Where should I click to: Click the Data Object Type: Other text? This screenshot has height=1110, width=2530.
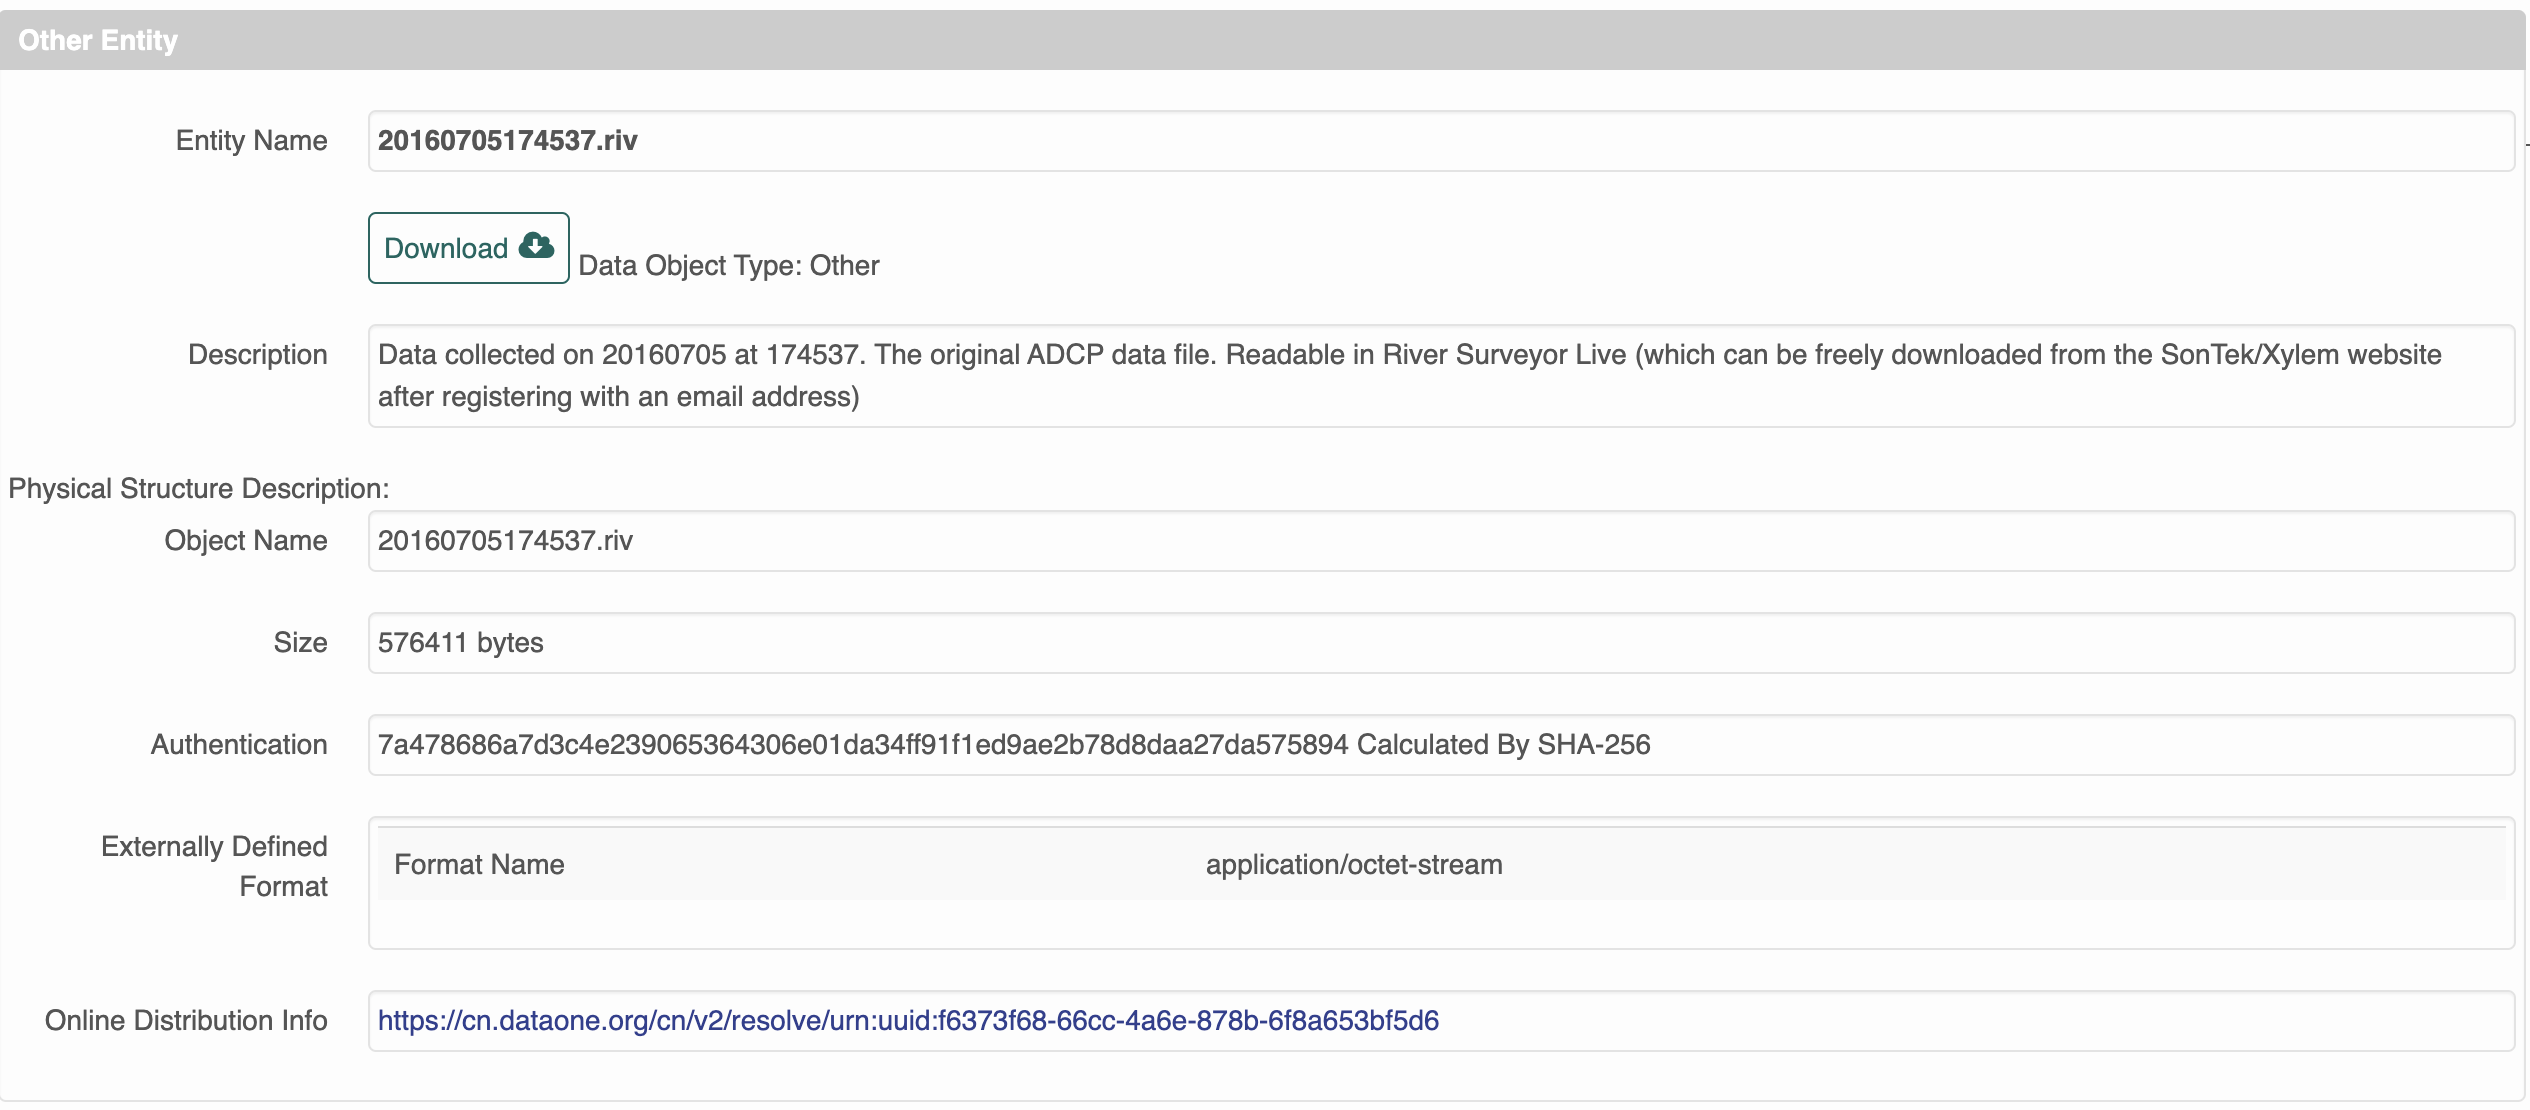point(729,266)
